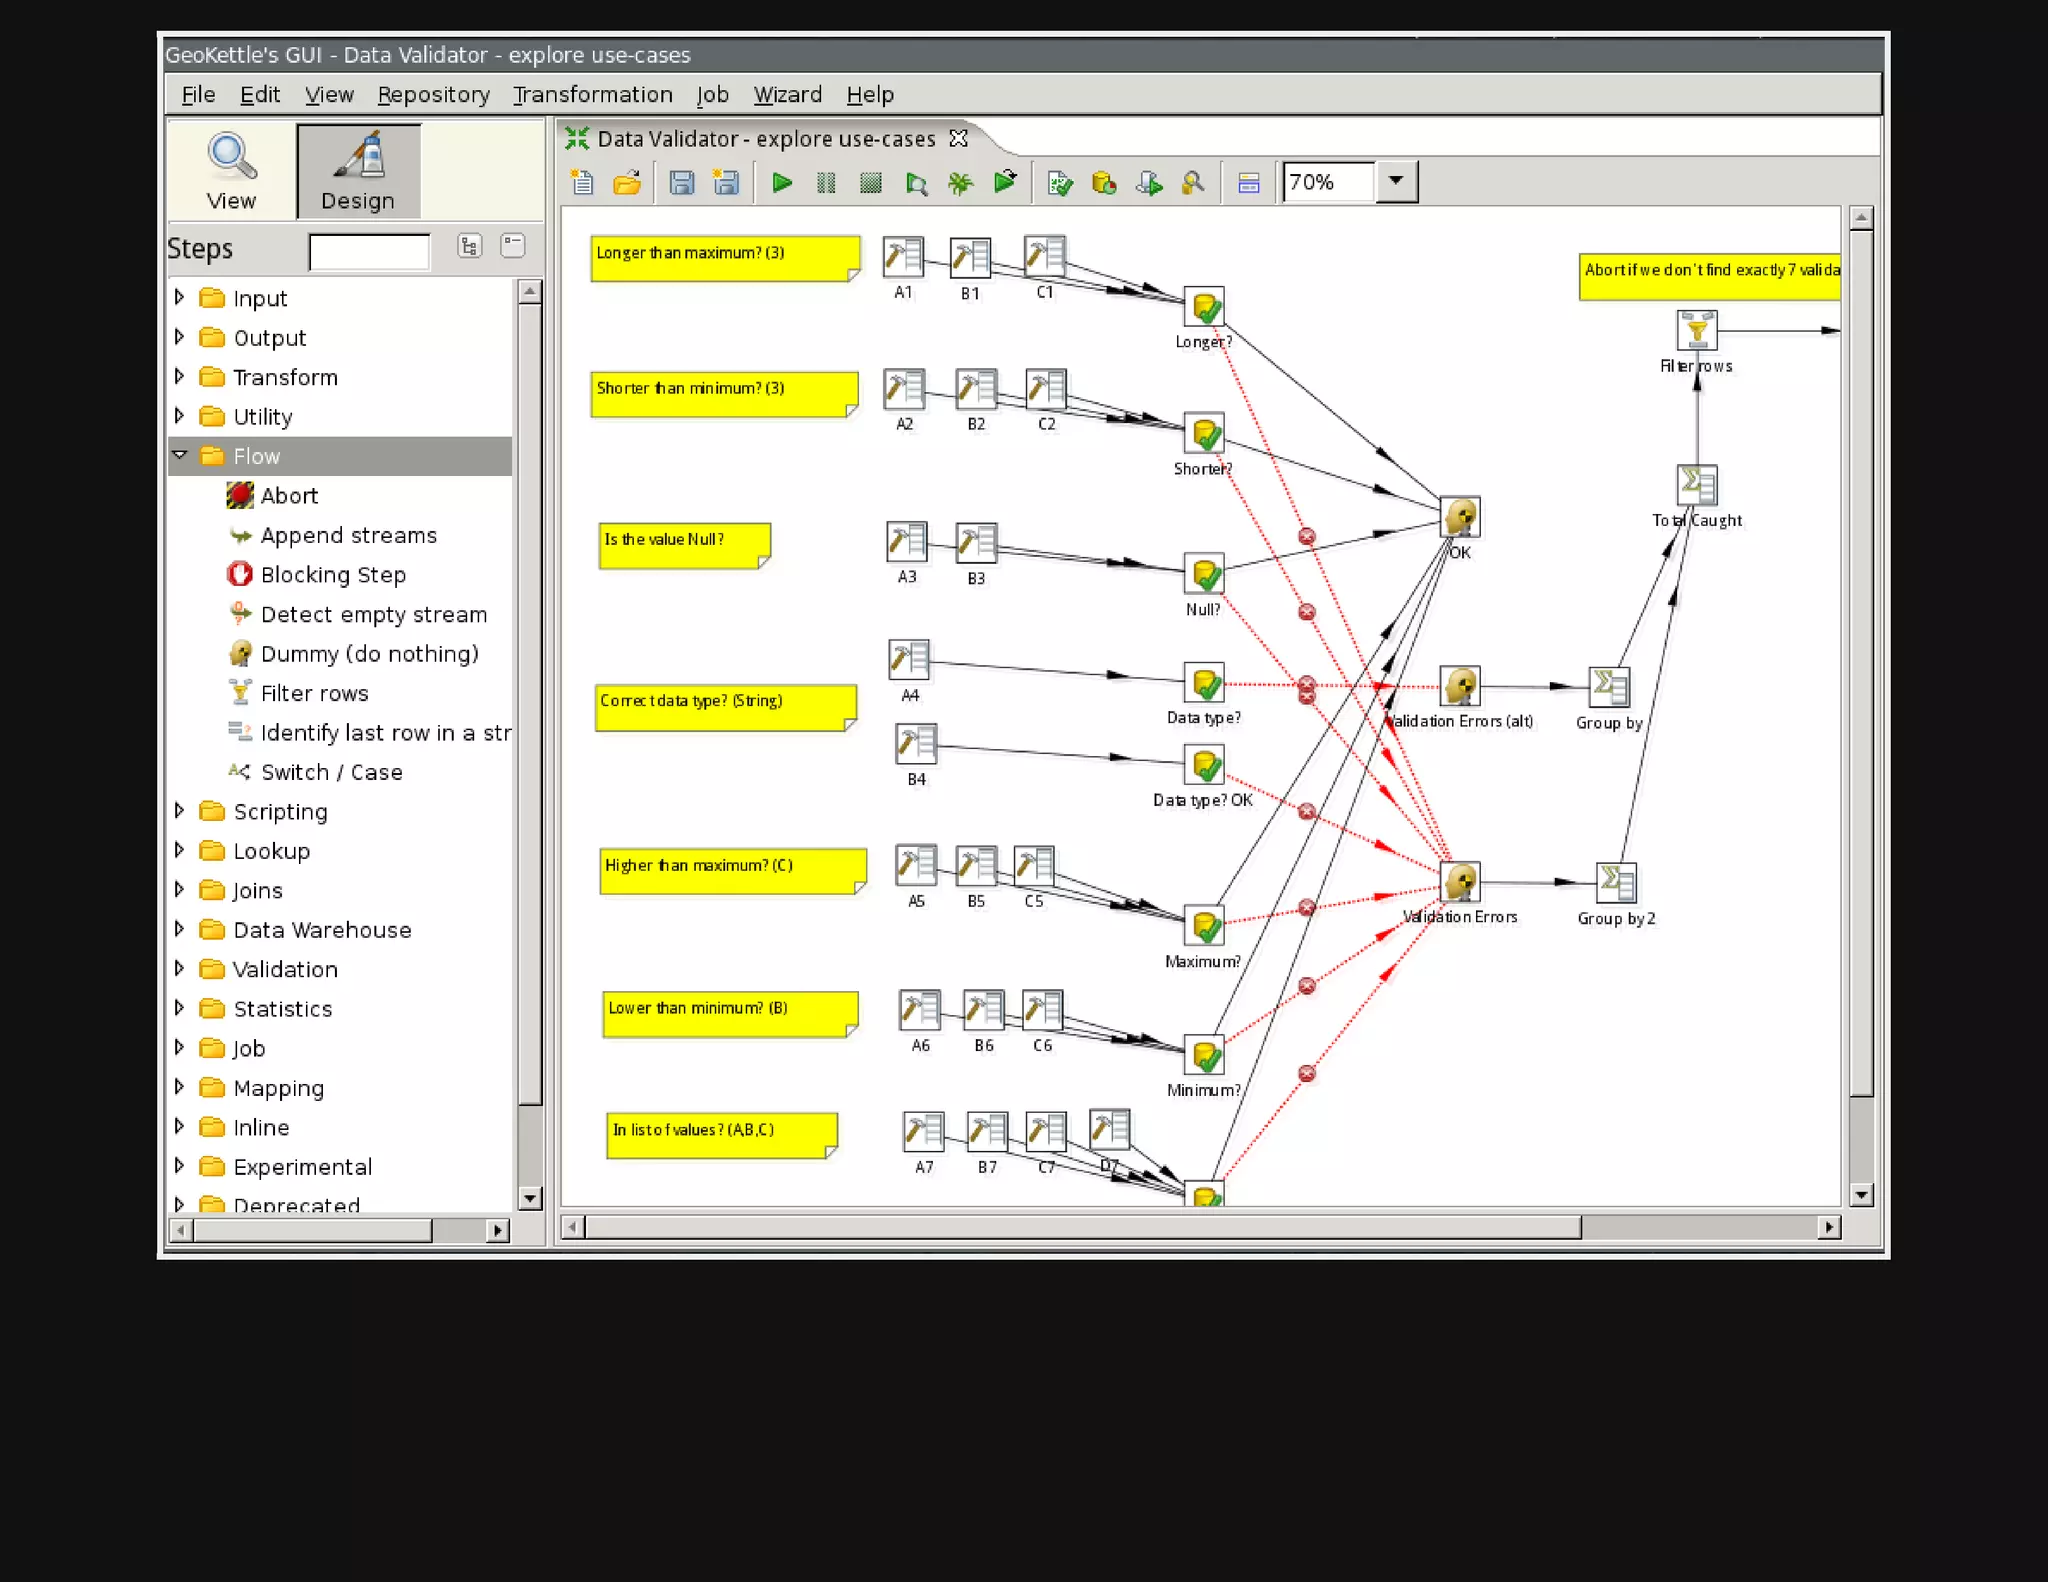Click the Pause transformation icon
Image resolution: width=2048 pixels, height=1582 pixels.
tap(826, 183)
